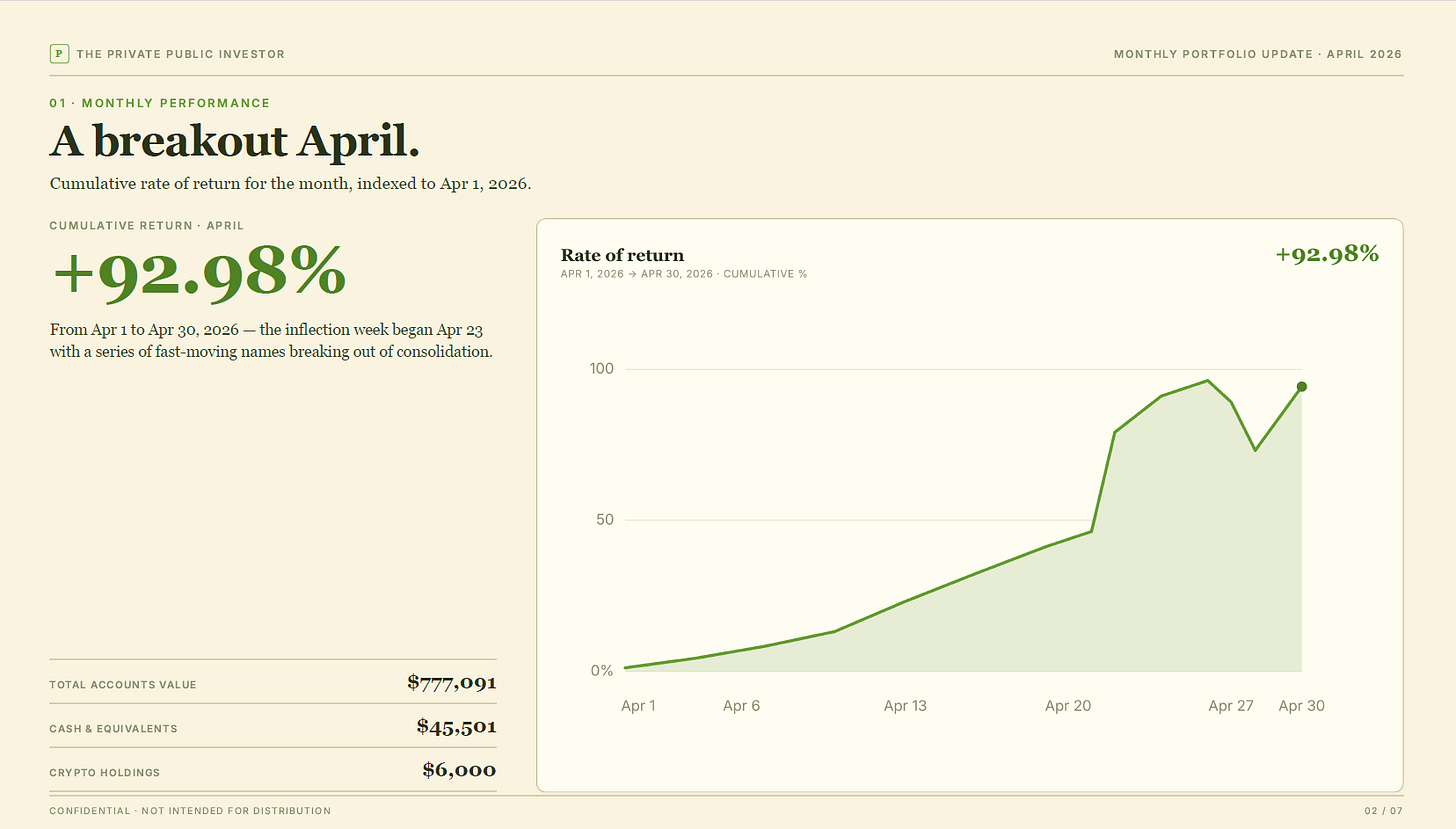Click the 'Confidential · Not intended for distribution' footer

190,811
